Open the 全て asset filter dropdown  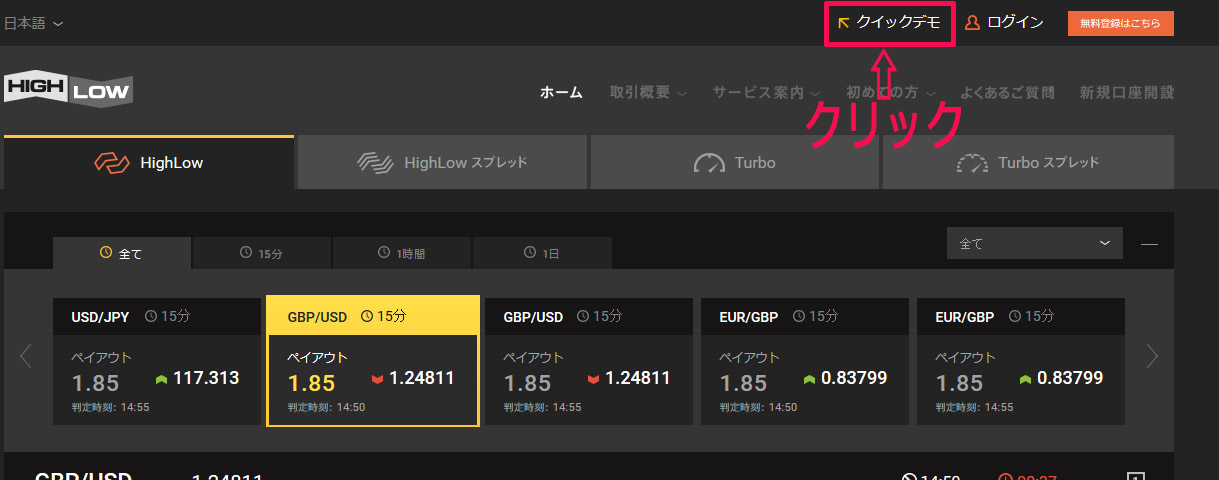pos(1034,243)
